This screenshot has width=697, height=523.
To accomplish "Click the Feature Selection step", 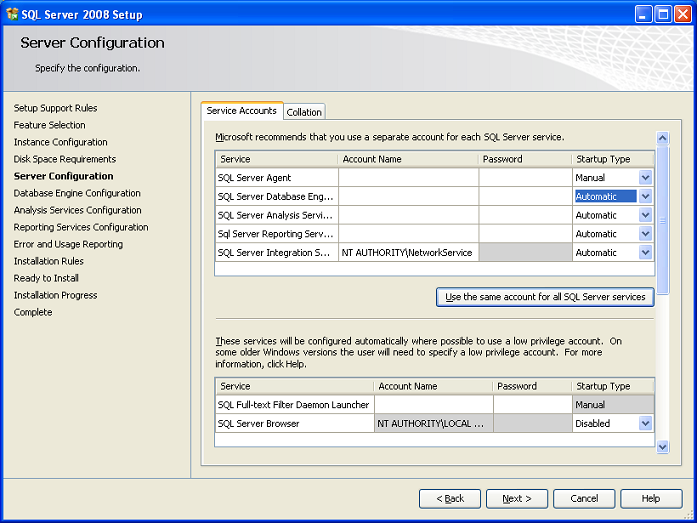I will tap(49, 125).
